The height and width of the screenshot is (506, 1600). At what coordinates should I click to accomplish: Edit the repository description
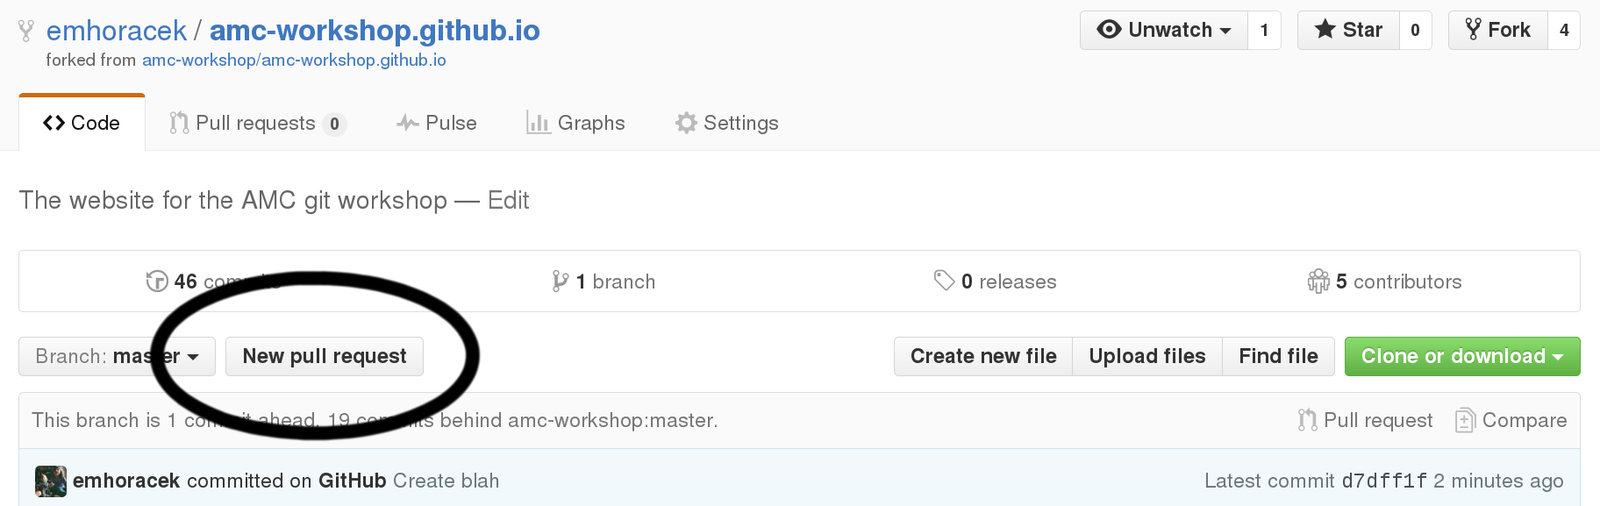pyautogui.click(x=508, y=200)
